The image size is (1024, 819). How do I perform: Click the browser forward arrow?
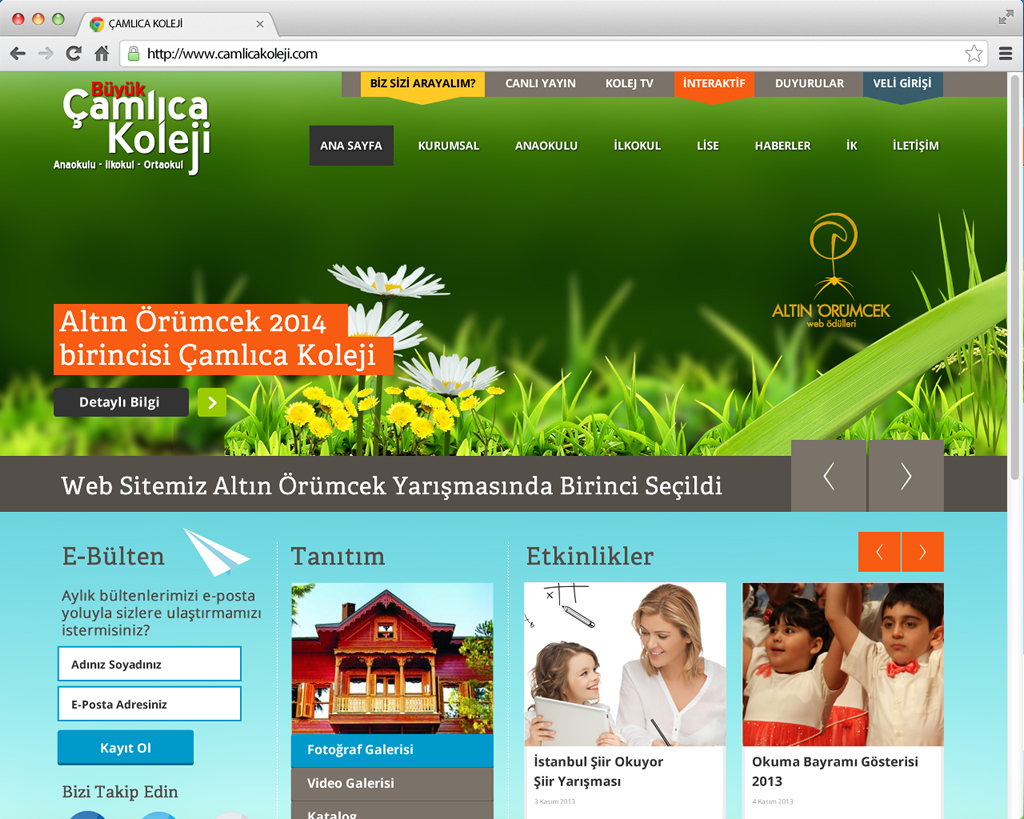point(46,54)
